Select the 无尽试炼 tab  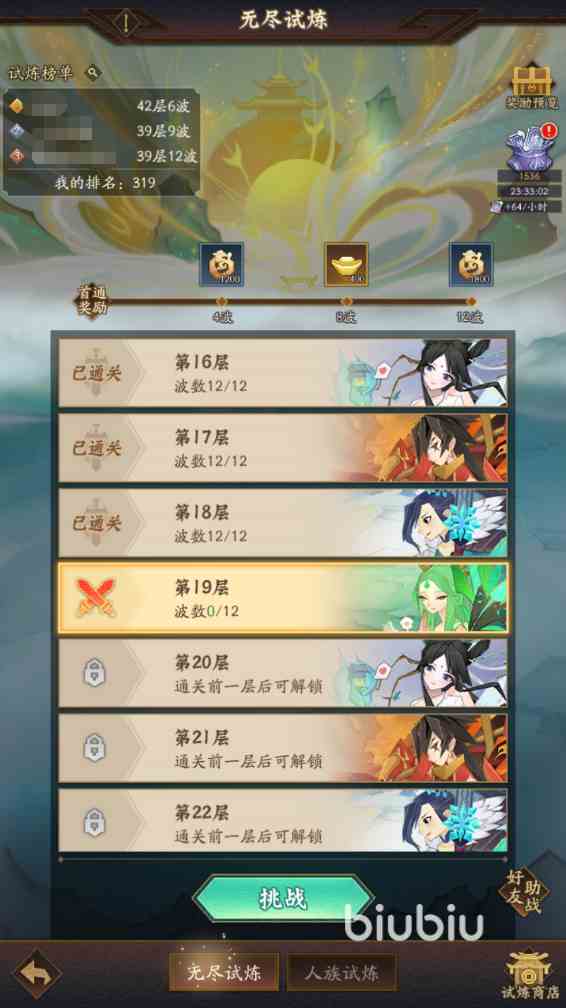tap(224, 973)
